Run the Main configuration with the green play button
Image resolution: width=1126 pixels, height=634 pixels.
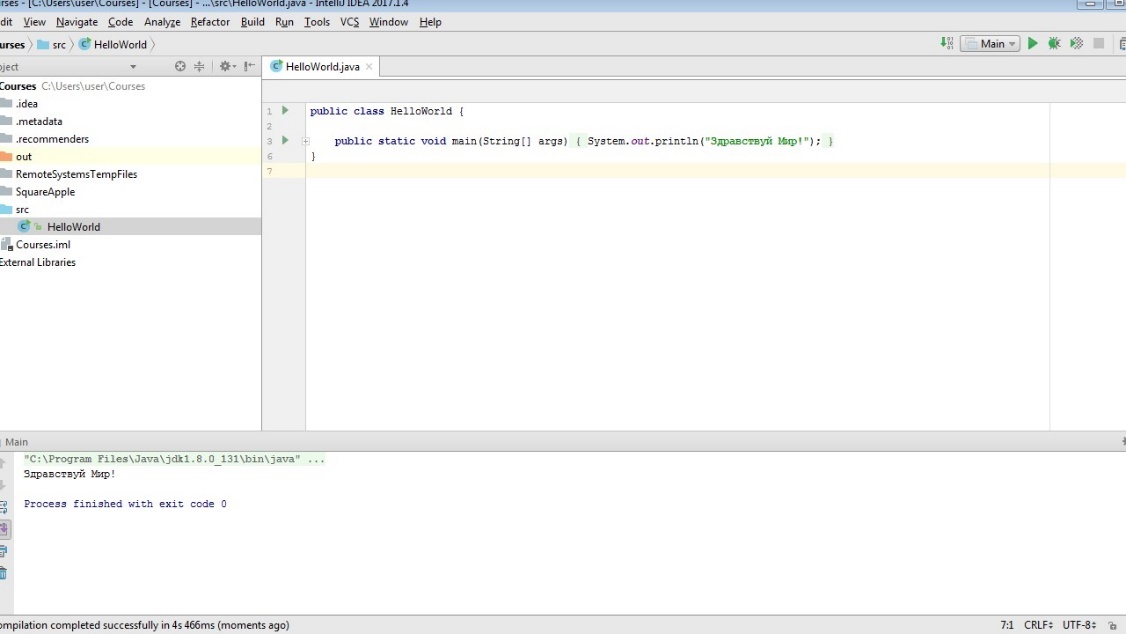(x=1033, y=44)
